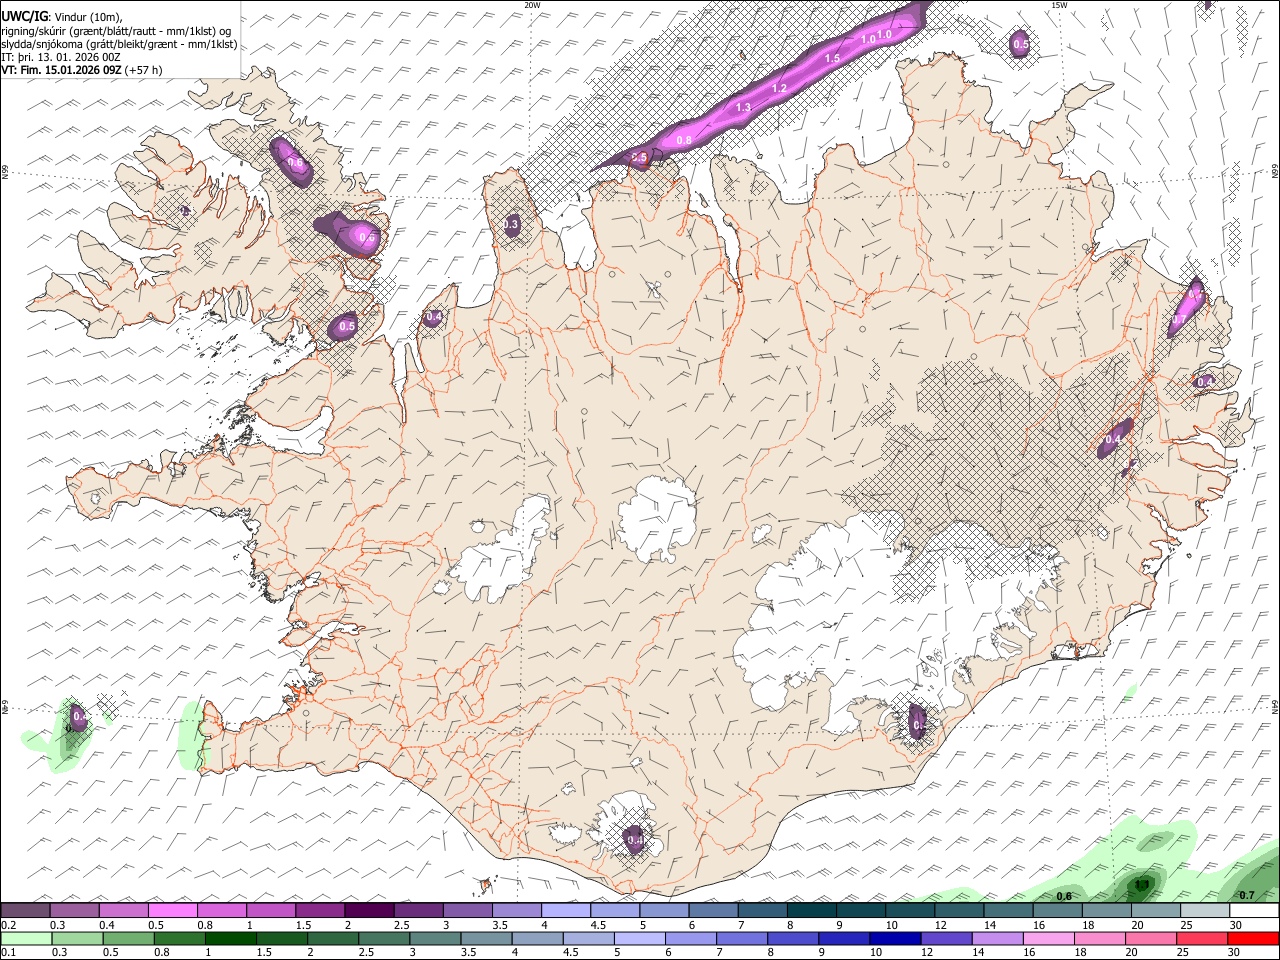The width and height of the screenshot is (1280, 960).
Task: Select the bright pink 0.5 snow legend swatch
Action: pos(172,911)
